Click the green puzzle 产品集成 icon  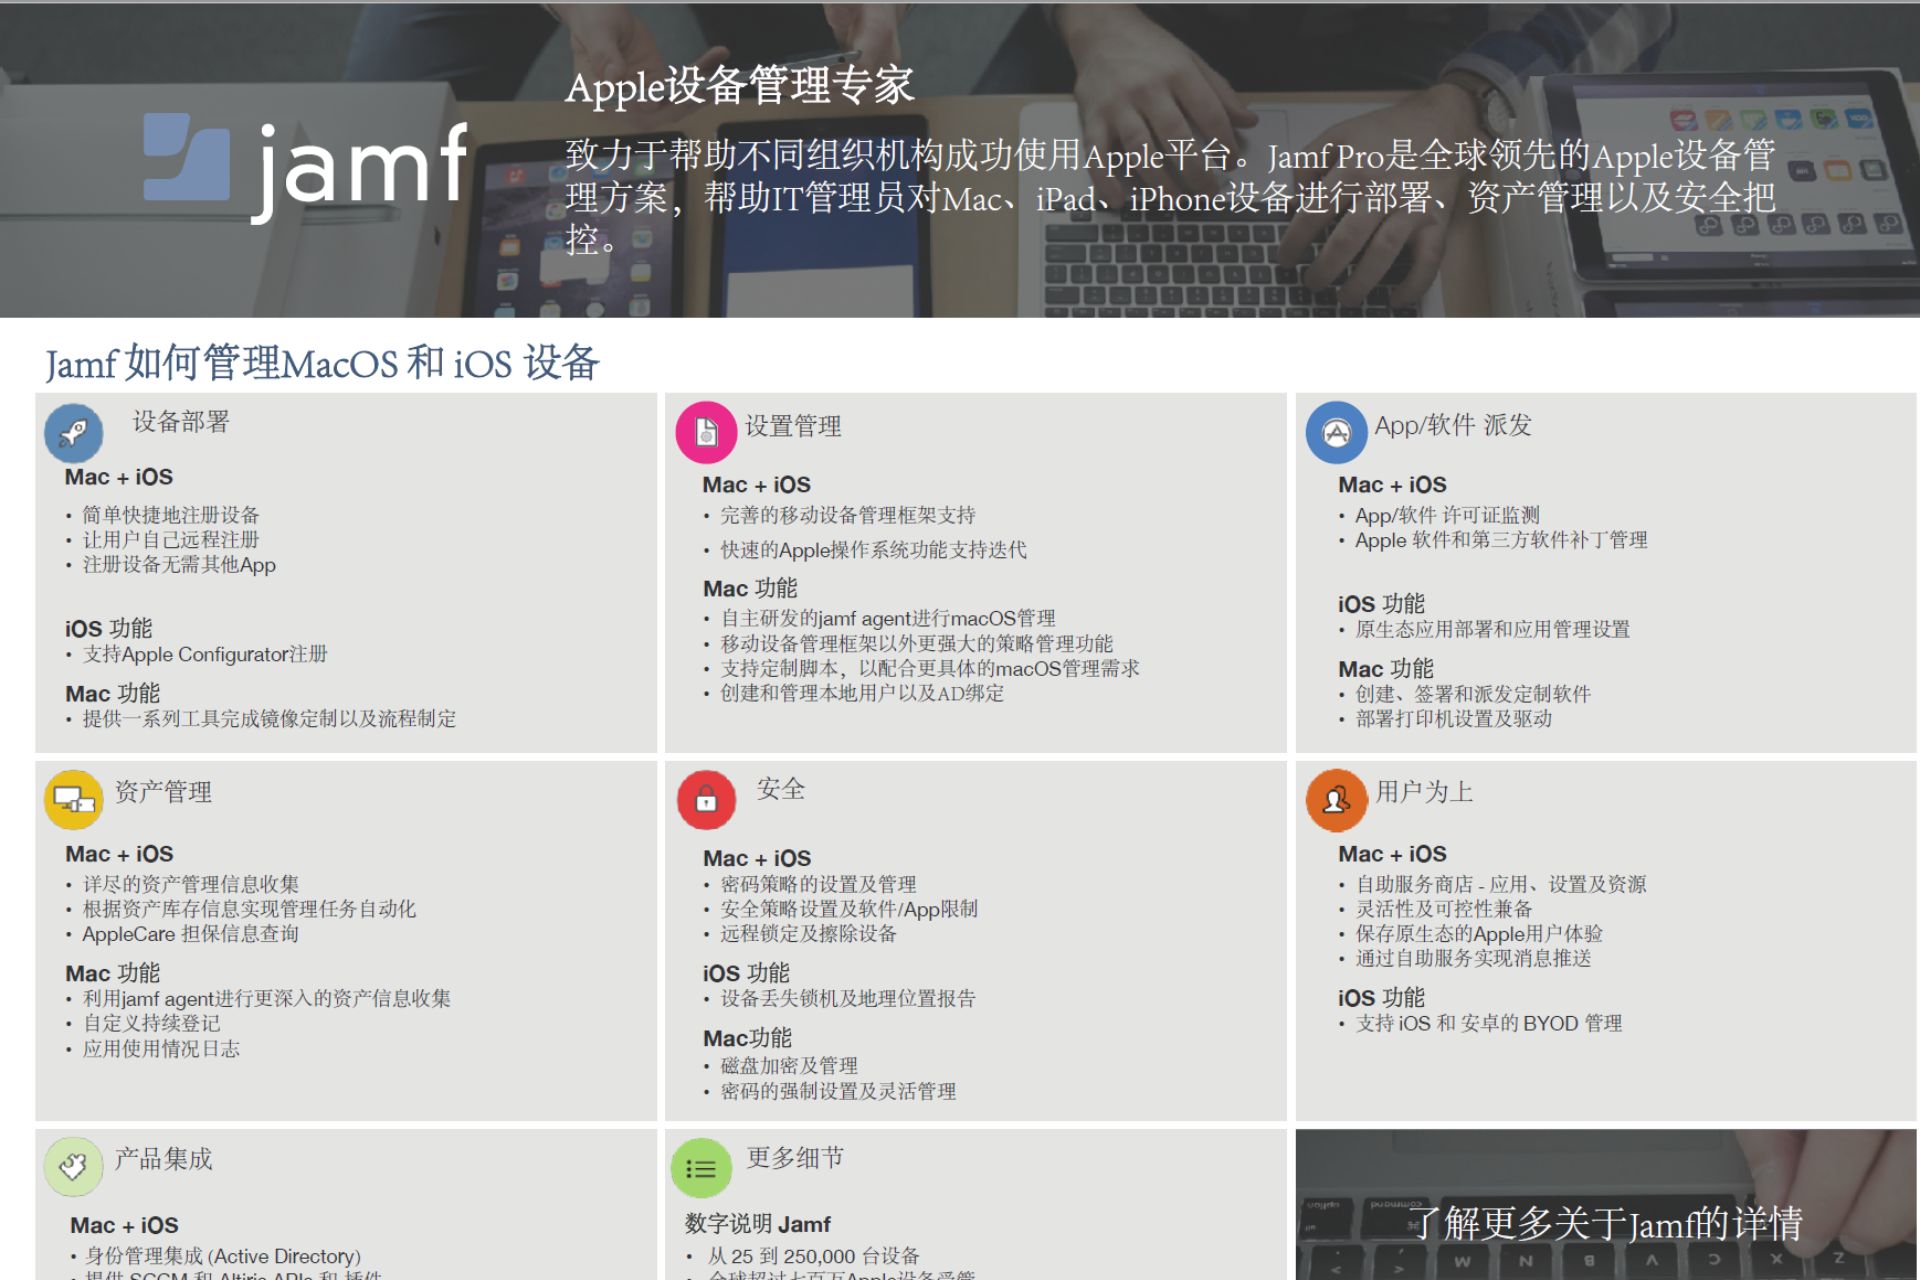[x=74, y=1166]
